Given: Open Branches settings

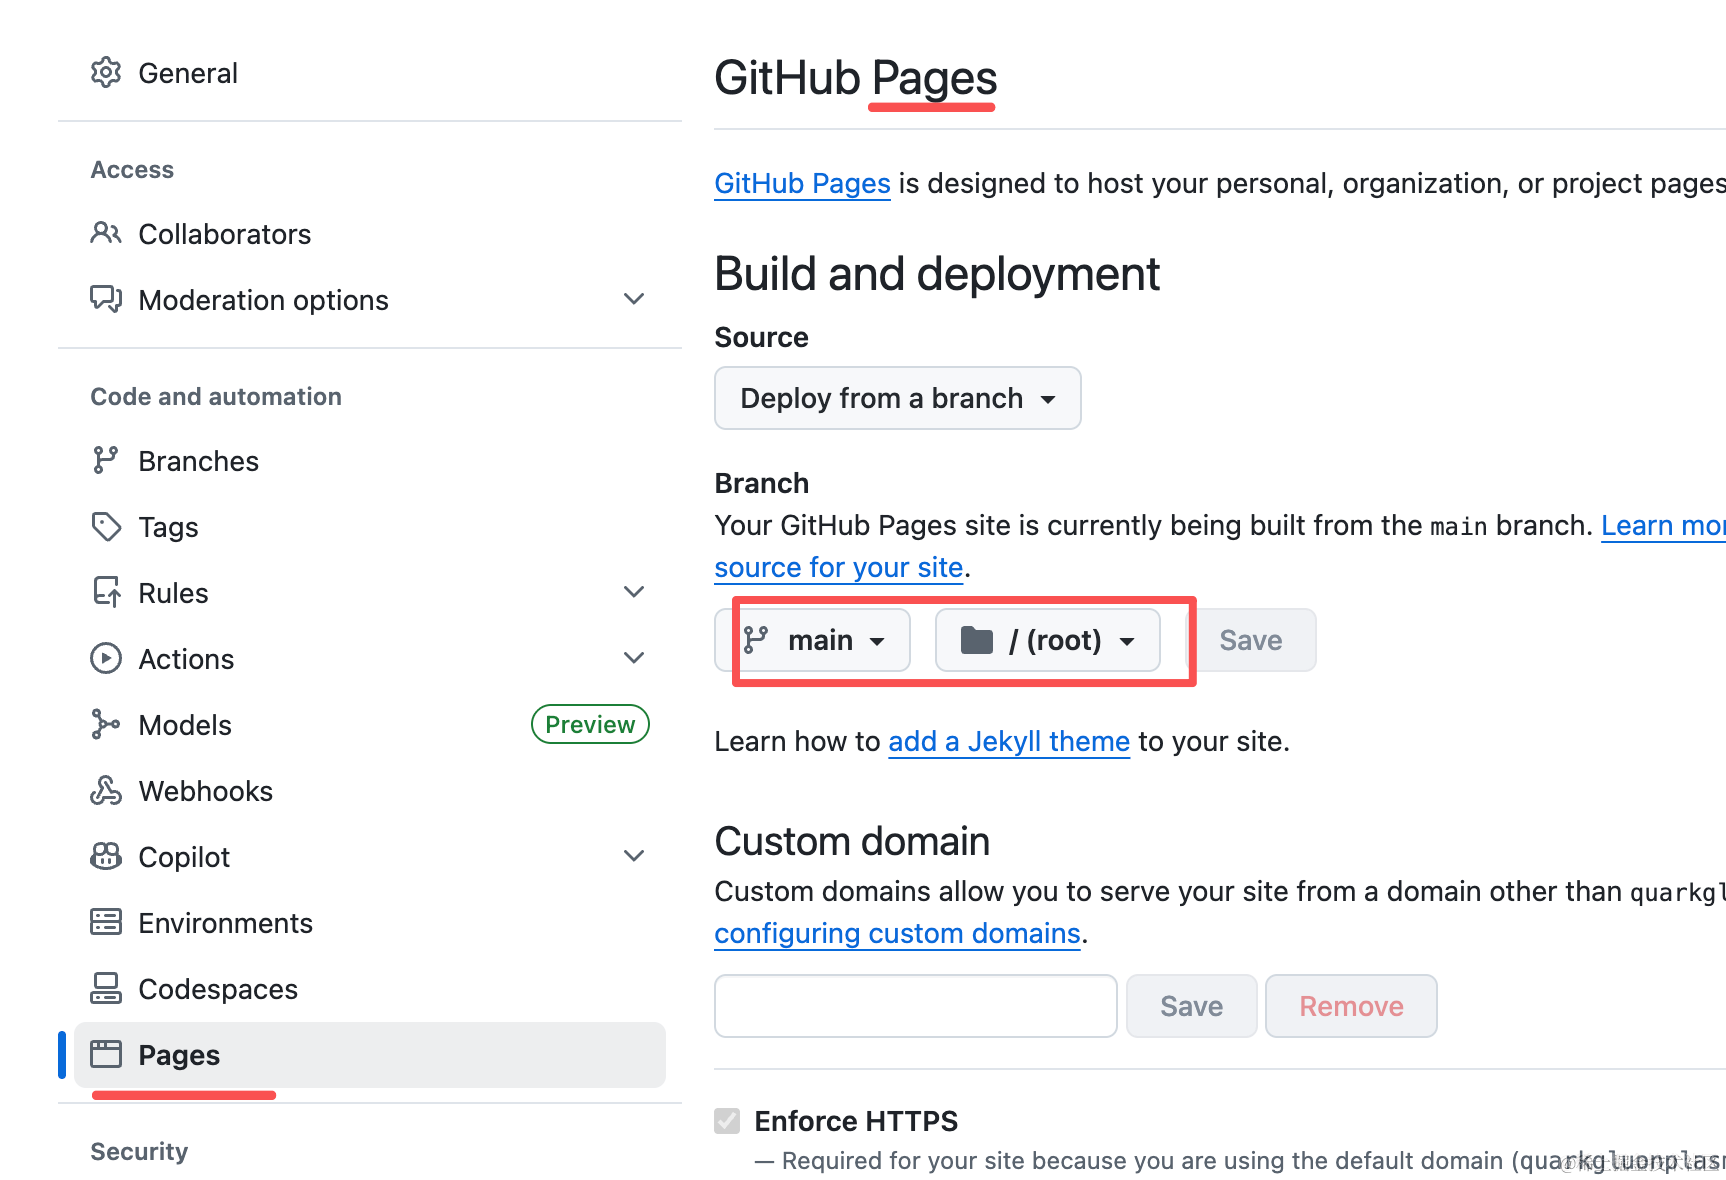Looking at the screenshot, I should point(370,460).
